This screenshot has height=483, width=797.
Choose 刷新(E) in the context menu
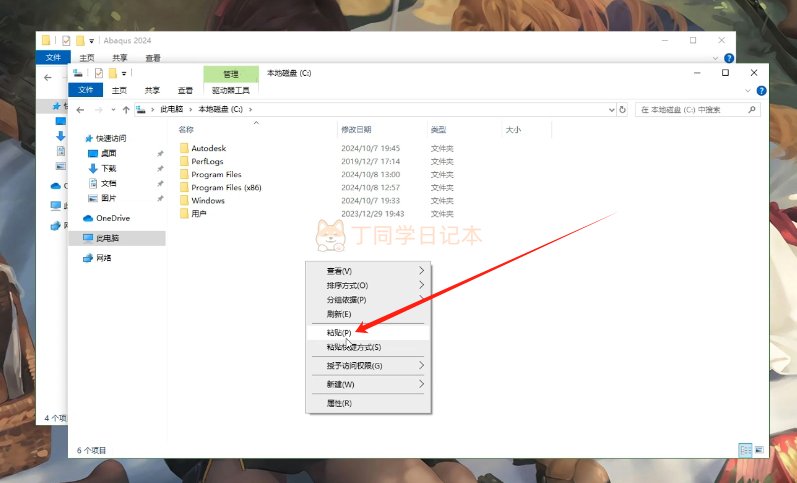point(368,314)
